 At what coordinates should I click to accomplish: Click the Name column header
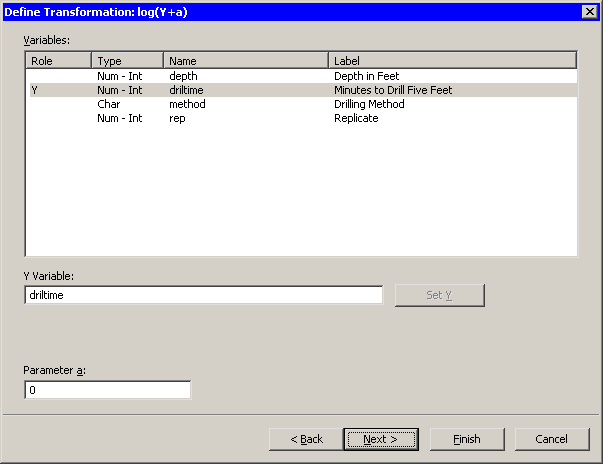[245, 61]
